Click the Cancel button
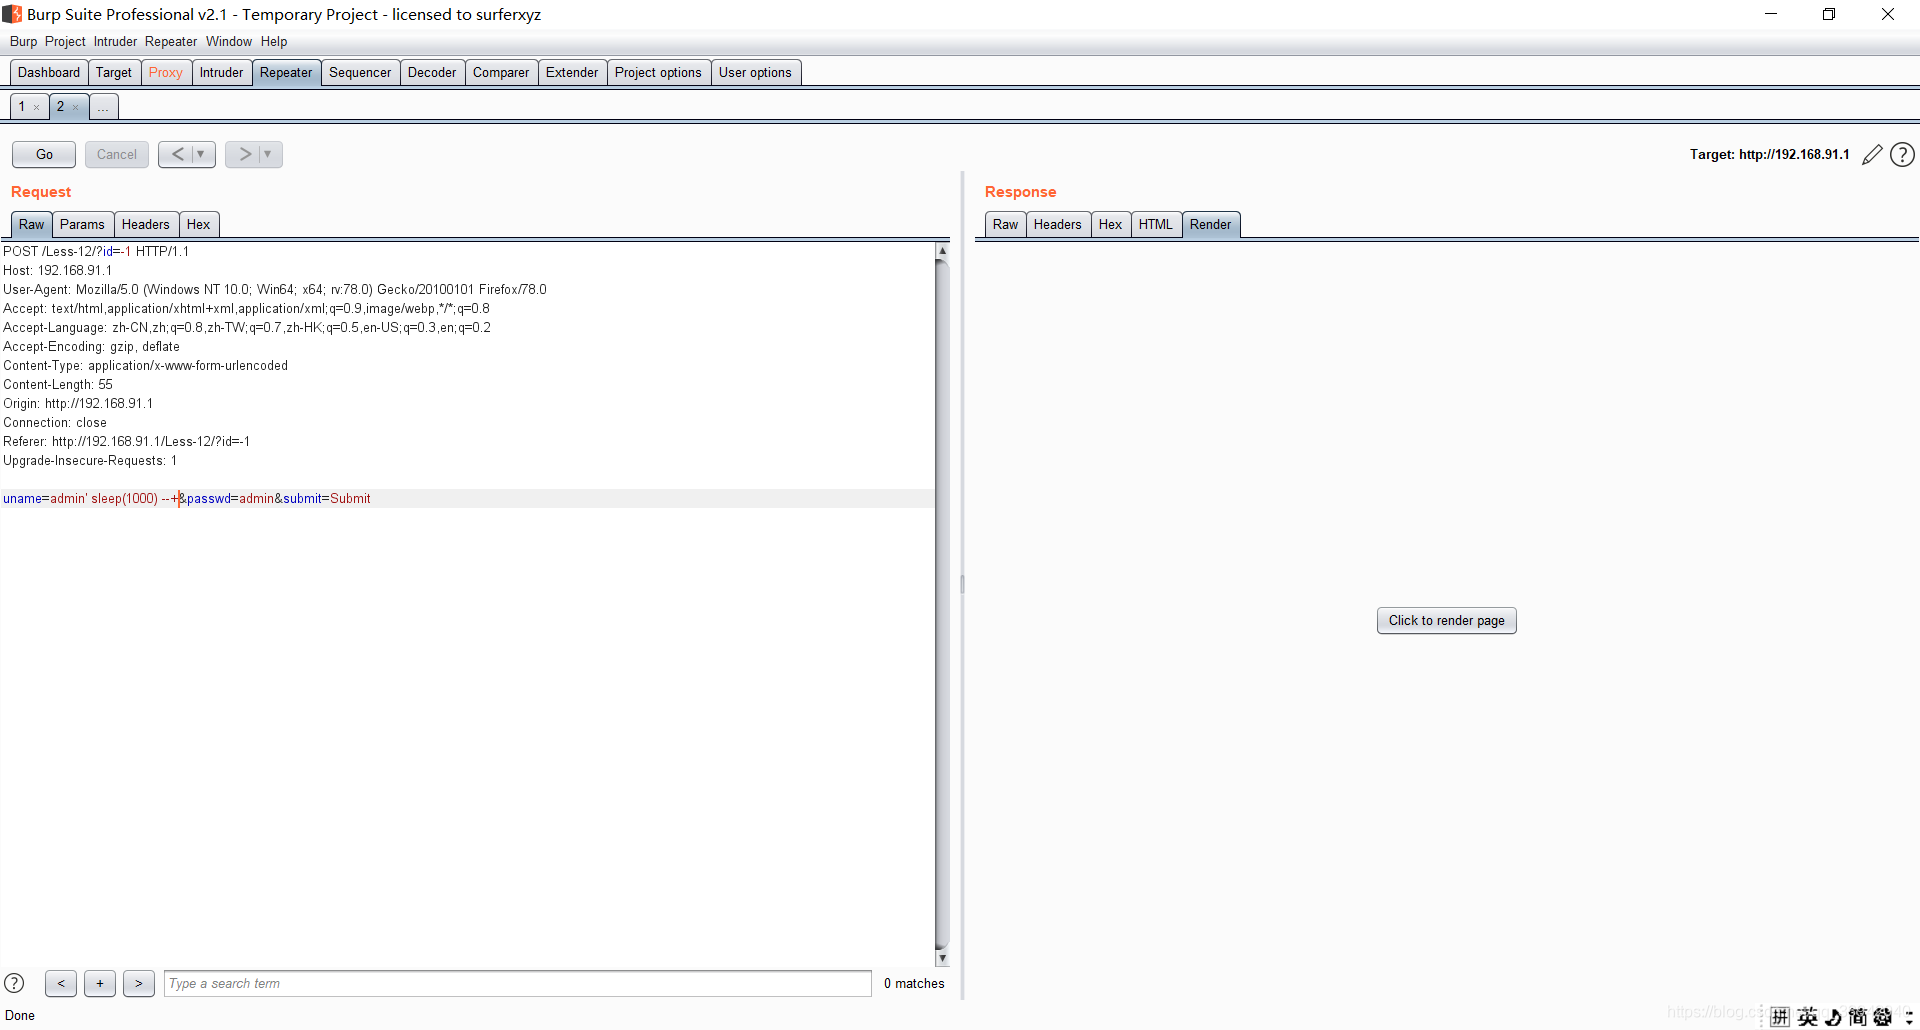Viewport: 1920px width, 1030px height. click(x=117, y=154)
